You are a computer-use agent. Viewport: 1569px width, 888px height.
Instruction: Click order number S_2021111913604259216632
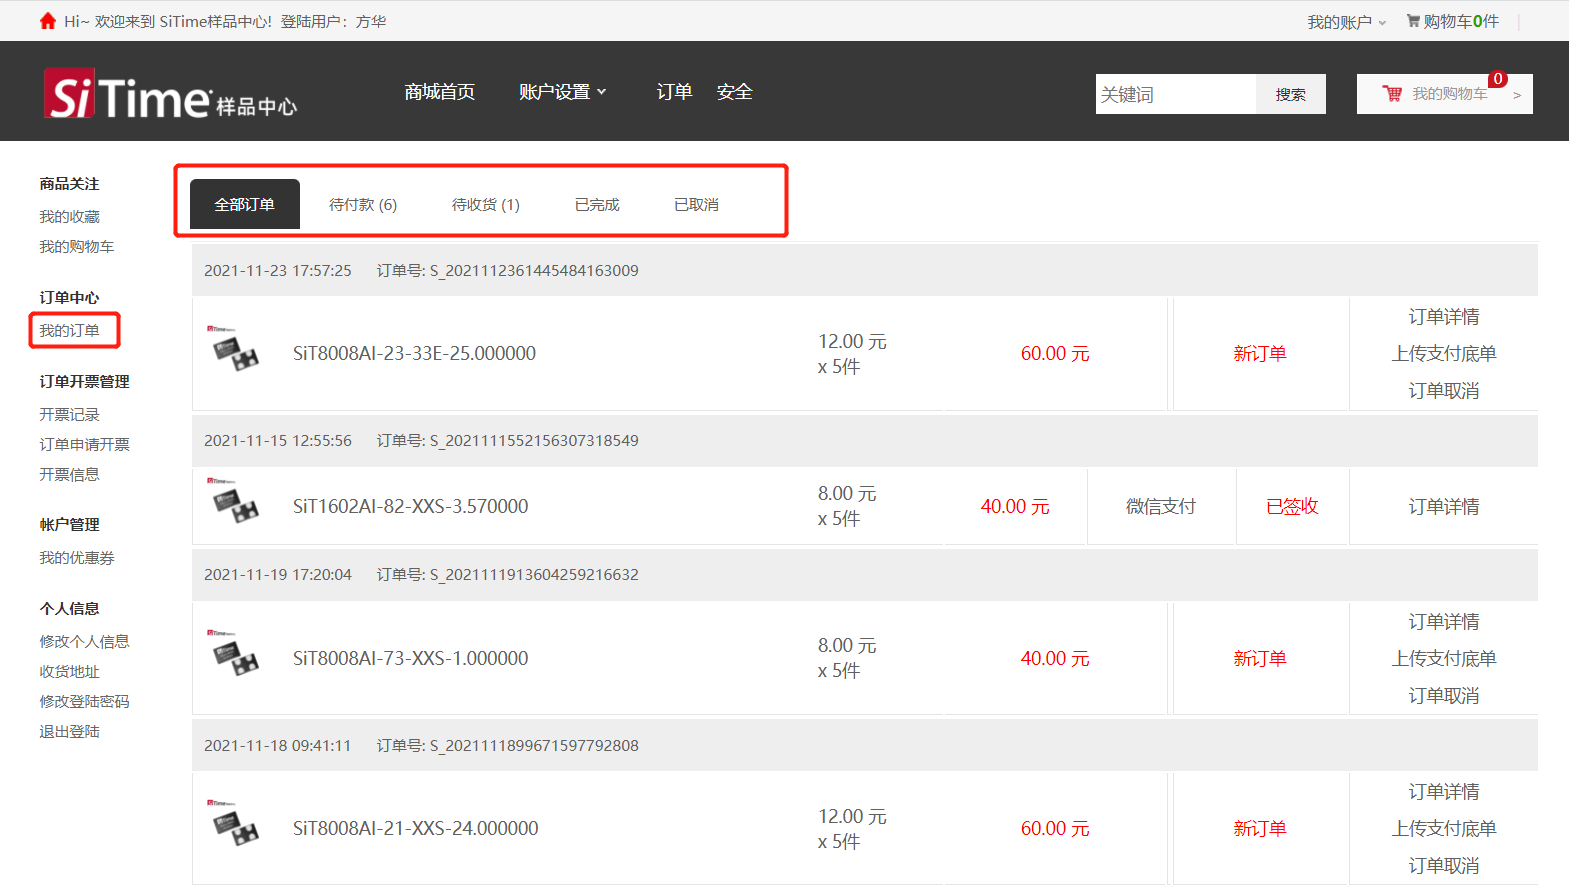534,575
